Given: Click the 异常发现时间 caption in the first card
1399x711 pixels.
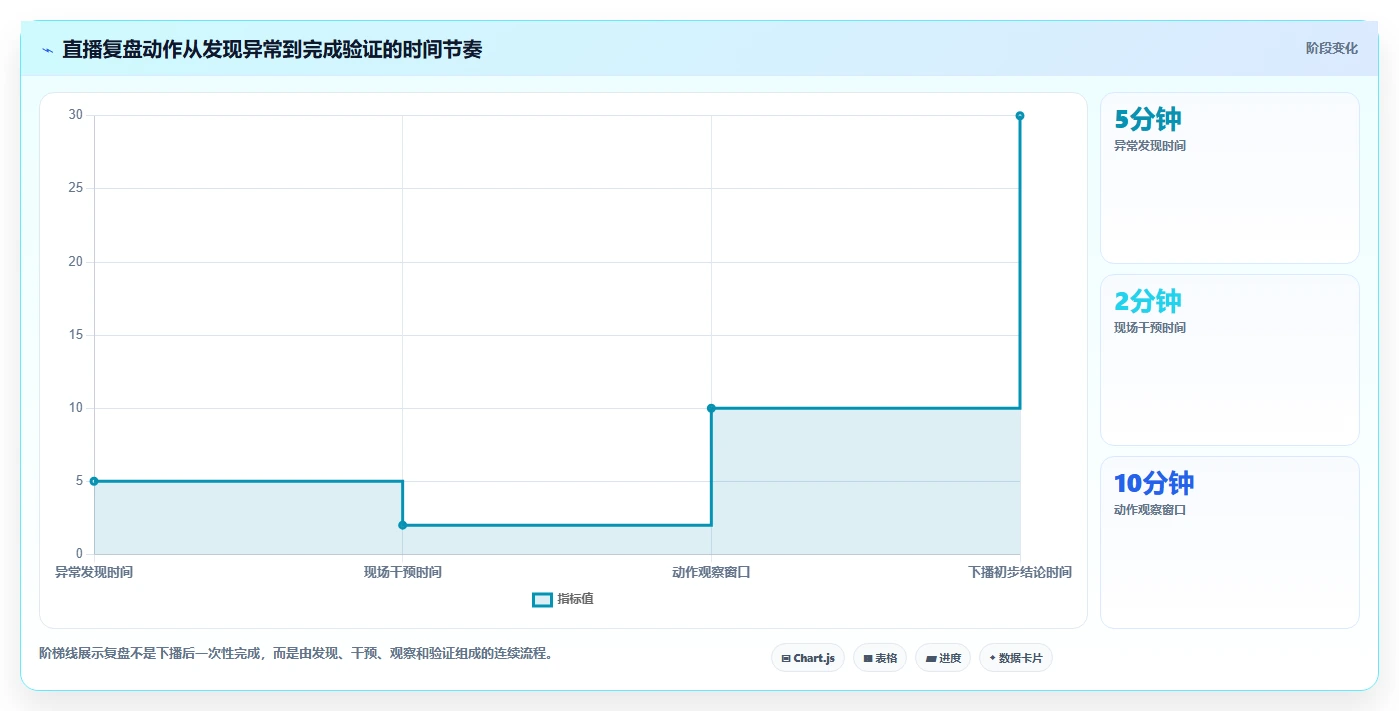Looking at the screenshot, I should coord(1150,146).
